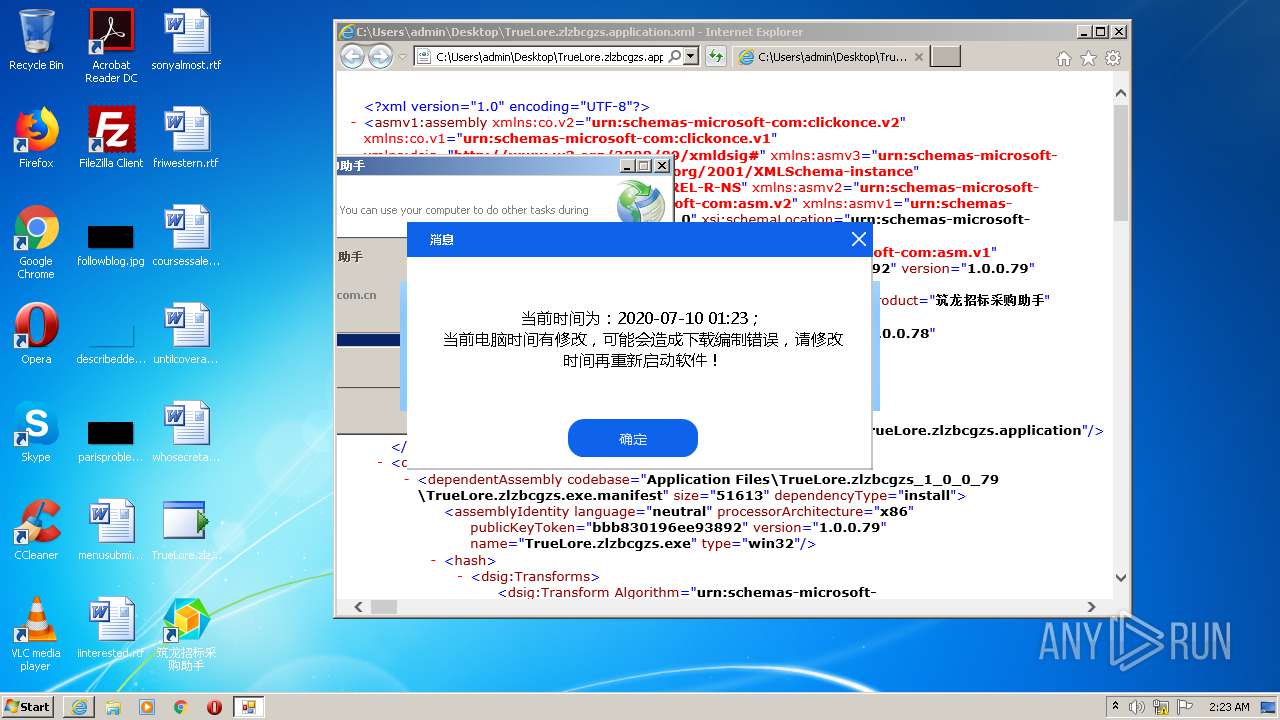Click the horizontal scrollbar left arrow in IE
This screenshot has height=720, width=1280.
359,607
